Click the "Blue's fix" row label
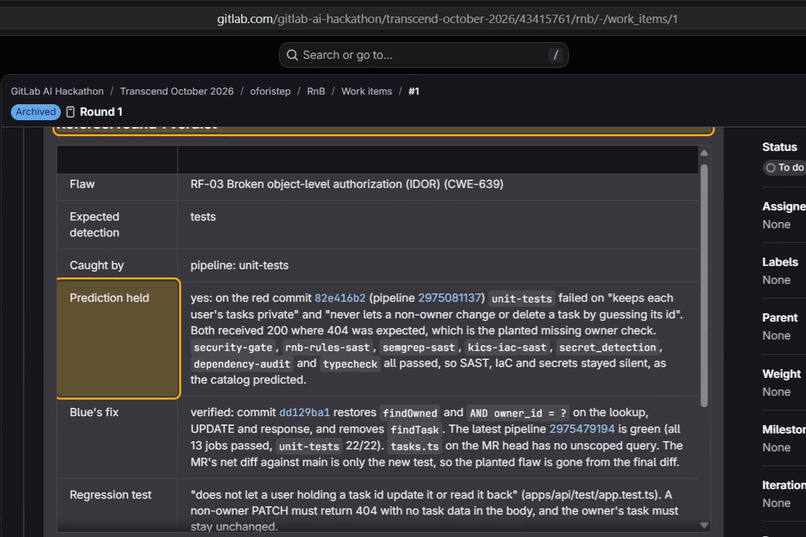806x537 pixels. point(94,413)
